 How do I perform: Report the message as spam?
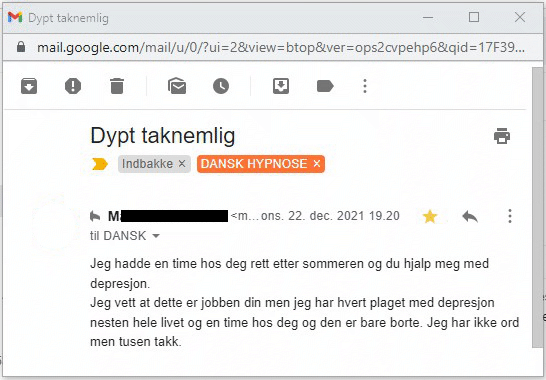coord(73,86)
